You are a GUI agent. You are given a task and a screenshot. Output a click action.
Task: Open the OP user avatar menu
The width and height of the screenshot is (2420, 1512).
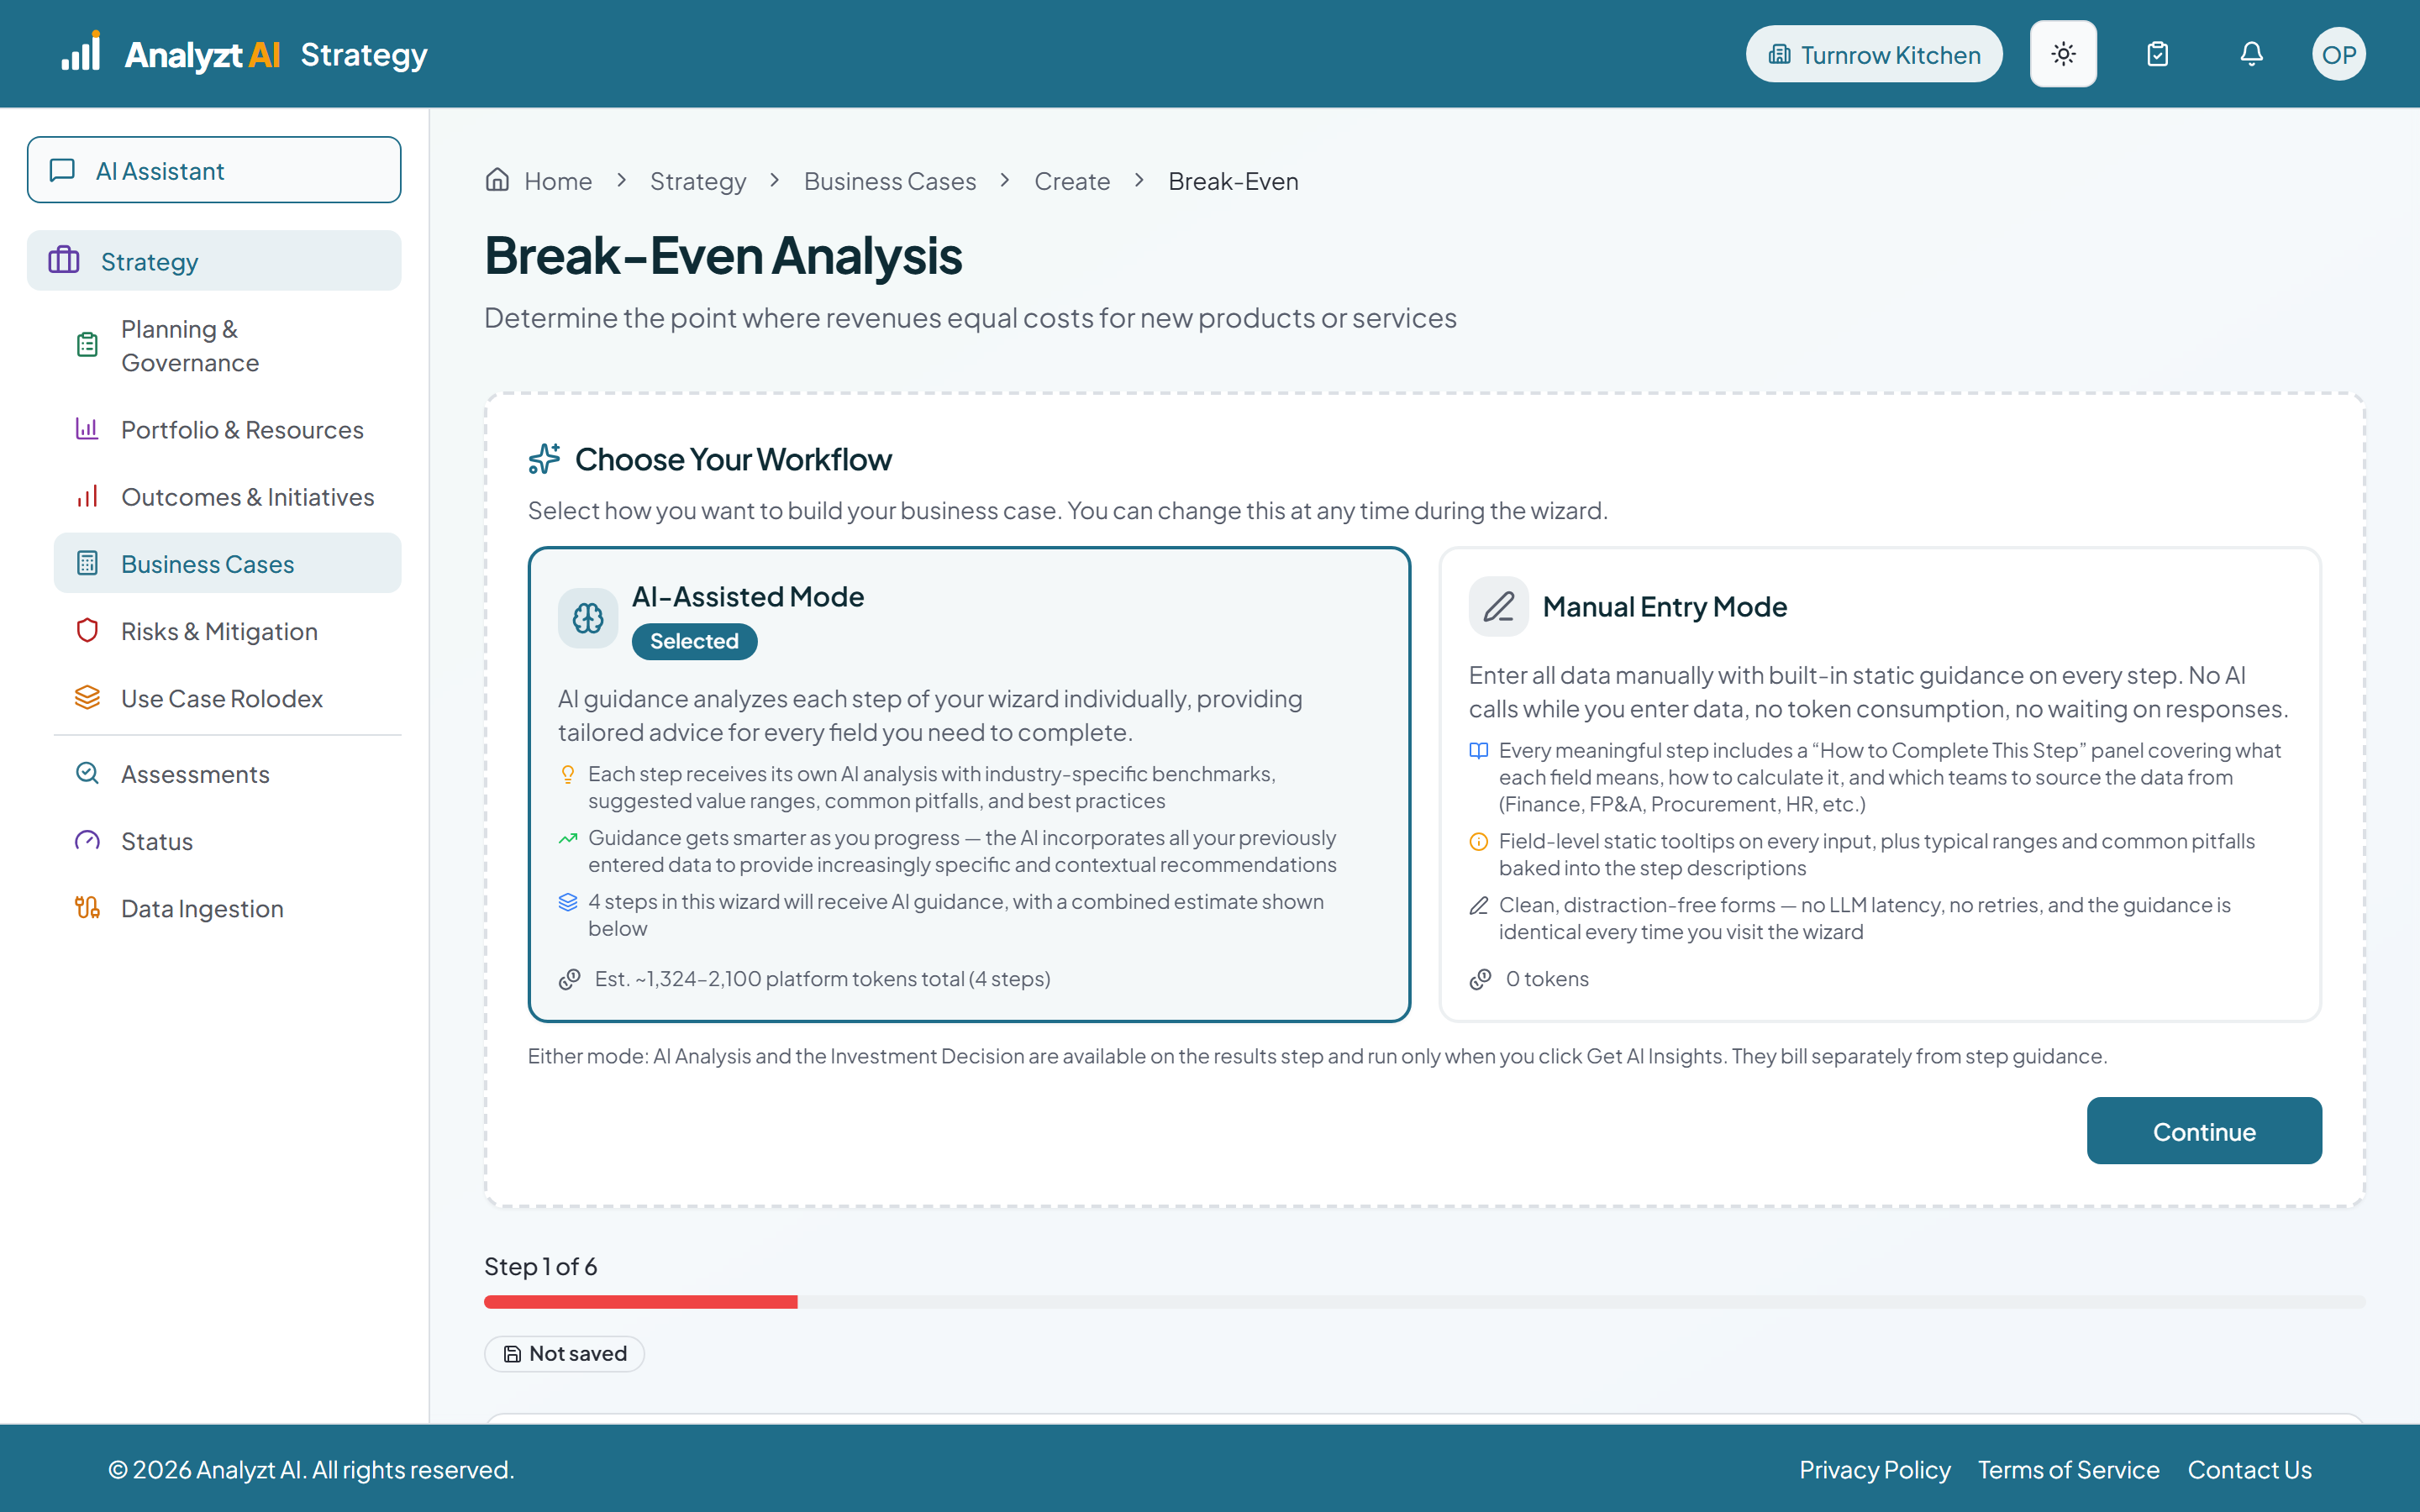2338,54
